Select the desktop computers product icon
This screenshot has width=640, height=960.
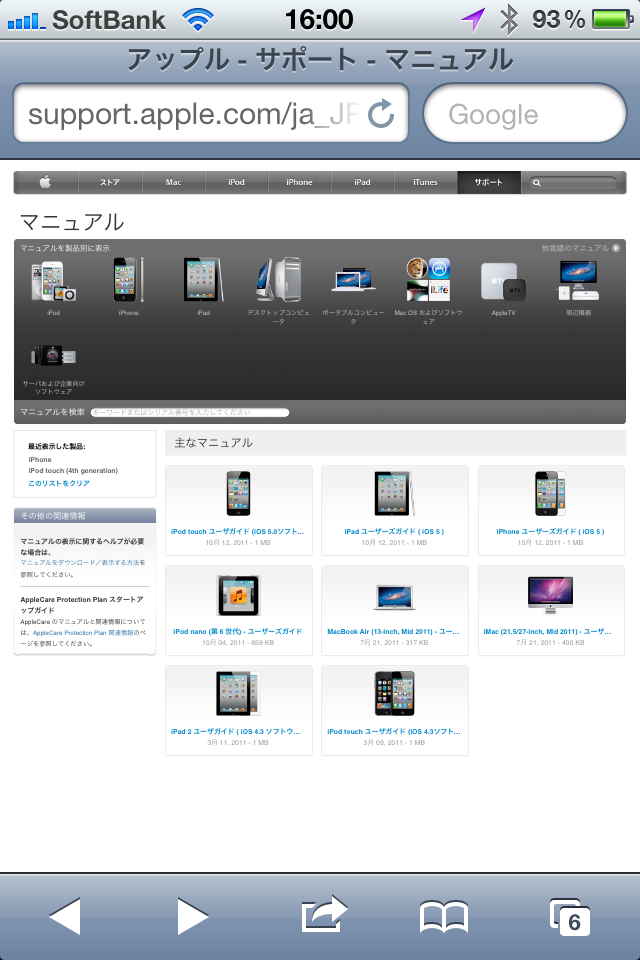[x=279, y=280]
